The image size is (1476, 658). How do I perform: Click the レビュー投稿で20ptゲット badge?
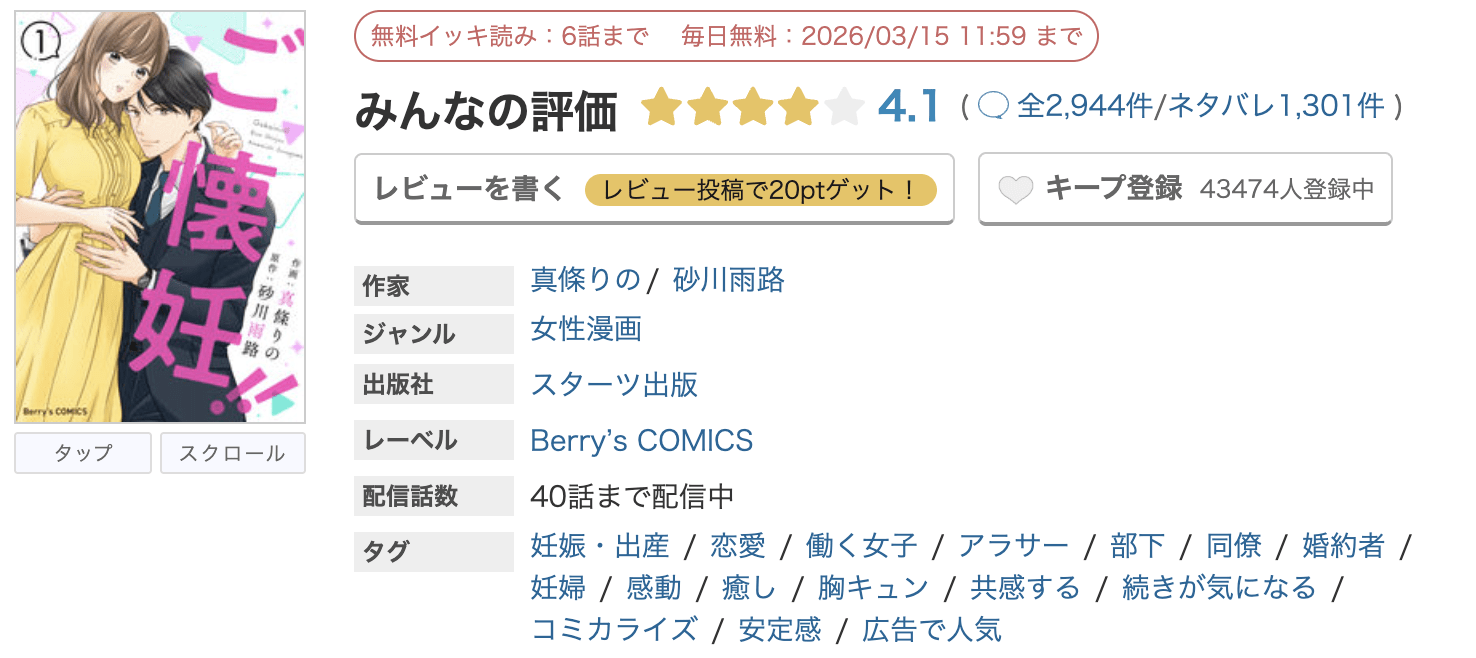click(x=764, y=190)
